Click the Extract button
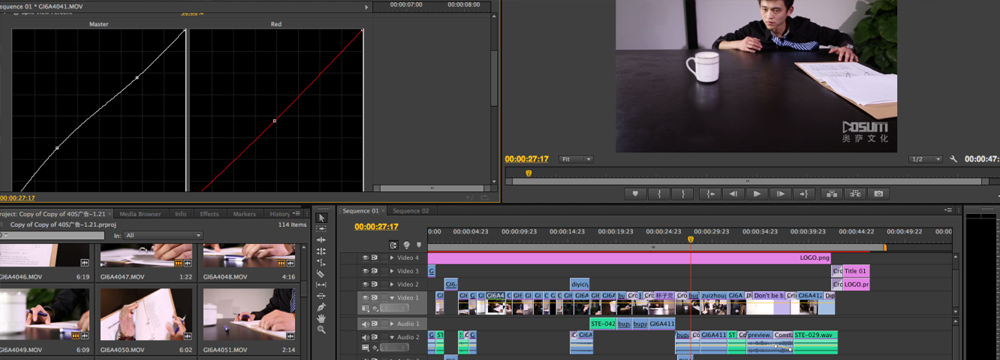 coord(855,193)
